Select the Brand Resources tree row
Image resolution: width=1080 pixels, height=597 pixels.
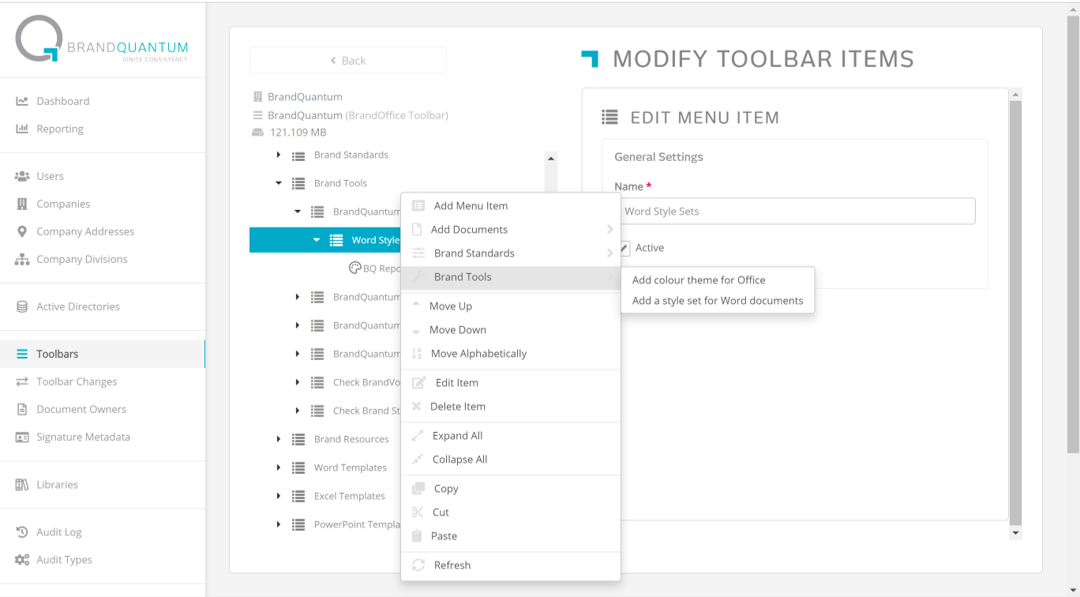pyautogui.click(x=351, y=439)
